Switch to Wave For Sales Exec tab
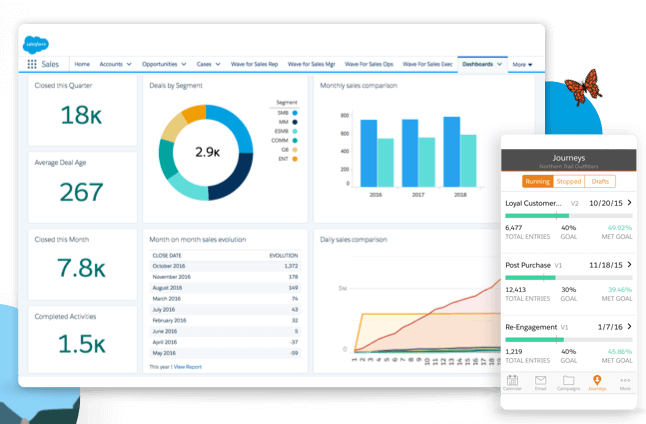This screenshot has width=646, height=424. pyautogui.click(x=427, y=64)
